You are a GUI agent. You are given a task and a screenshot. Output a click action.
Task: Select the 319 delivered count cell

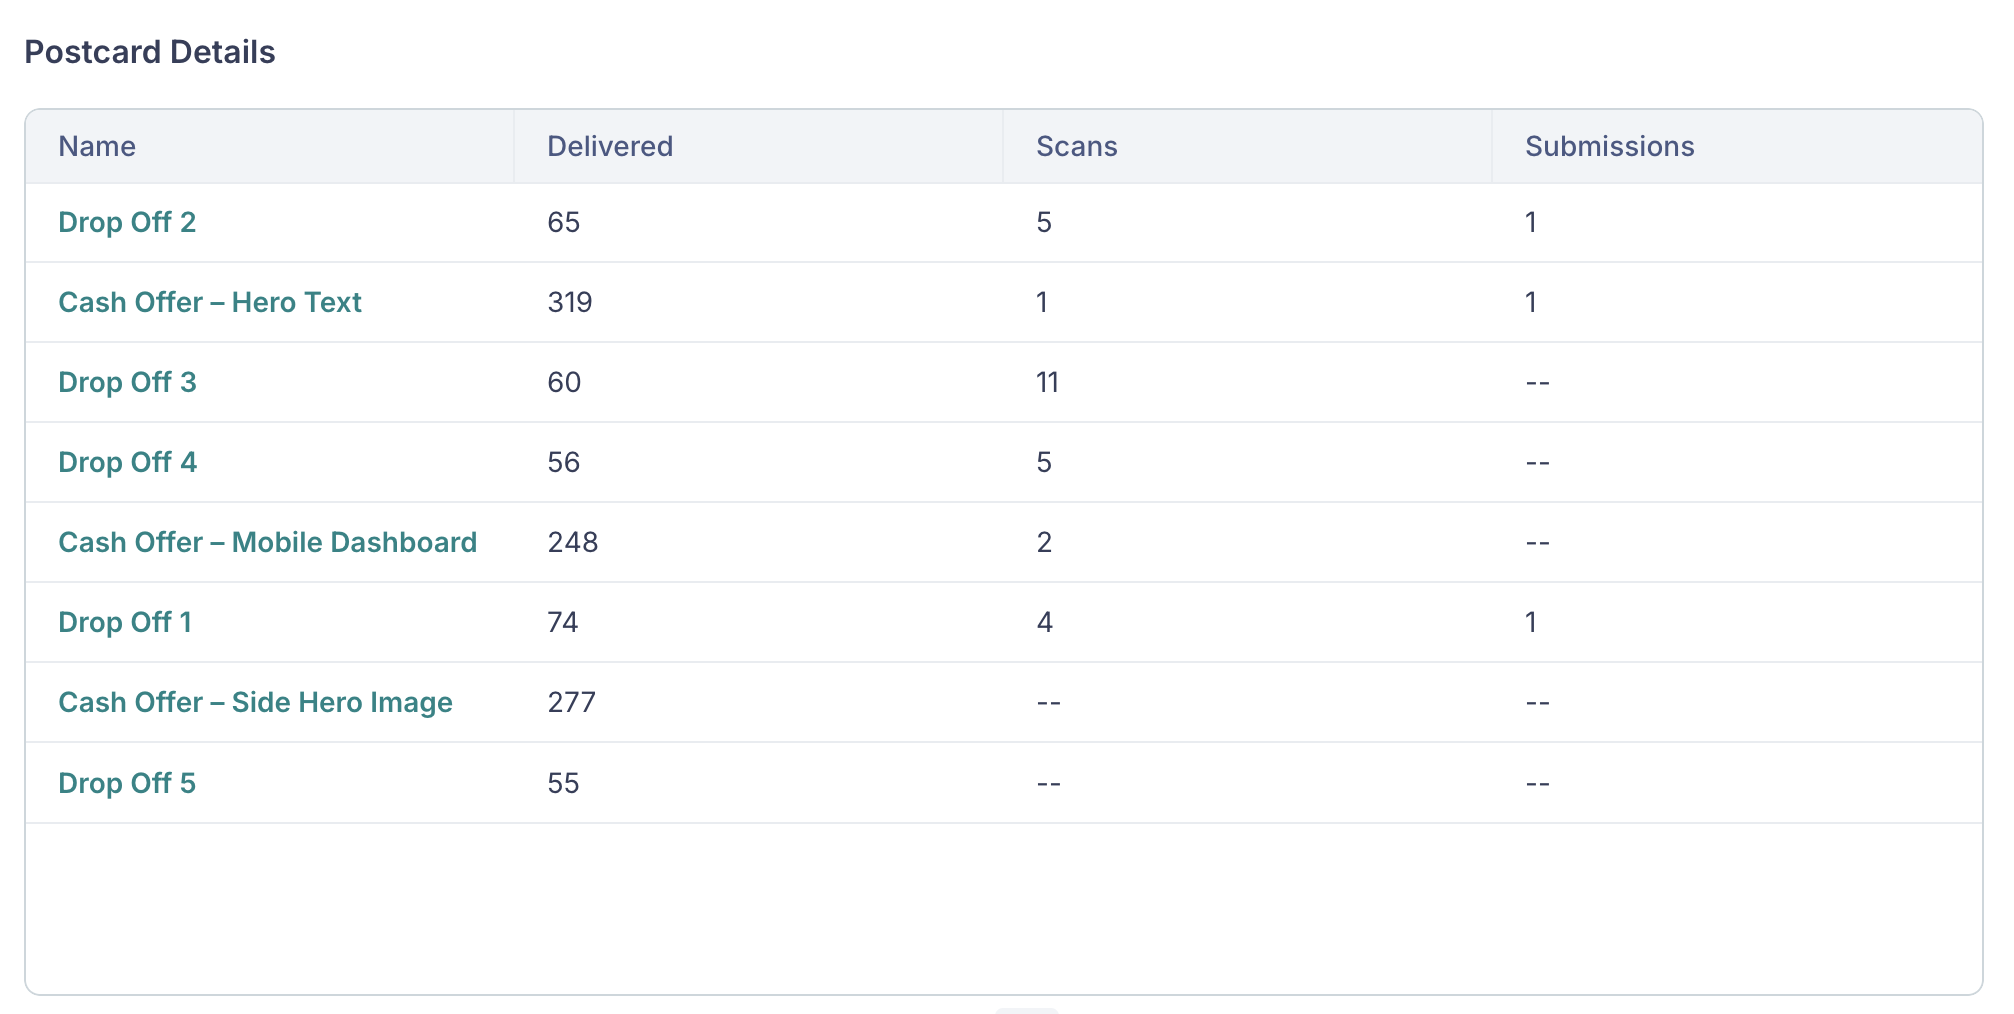click(x=570, y=302)
